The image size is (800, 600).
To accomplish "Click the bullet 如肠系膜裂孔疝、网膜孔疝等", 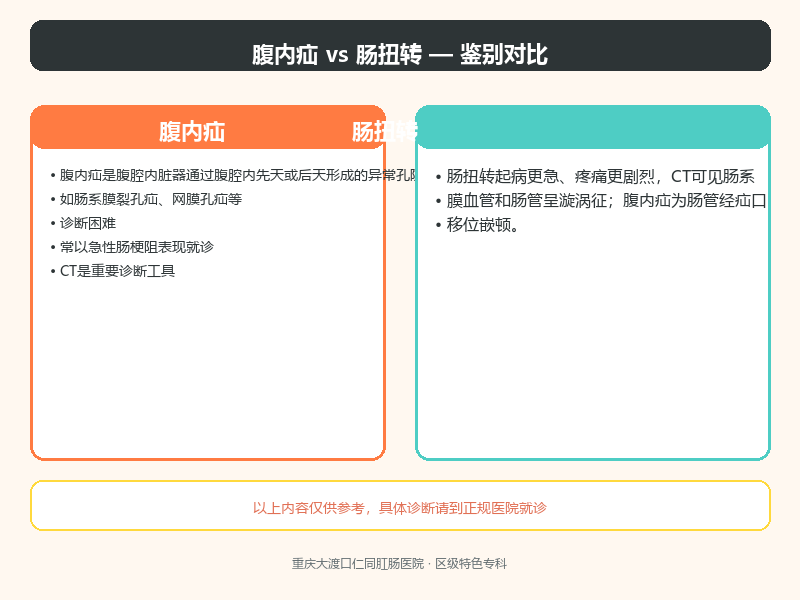I will click(x=146, y=199).
